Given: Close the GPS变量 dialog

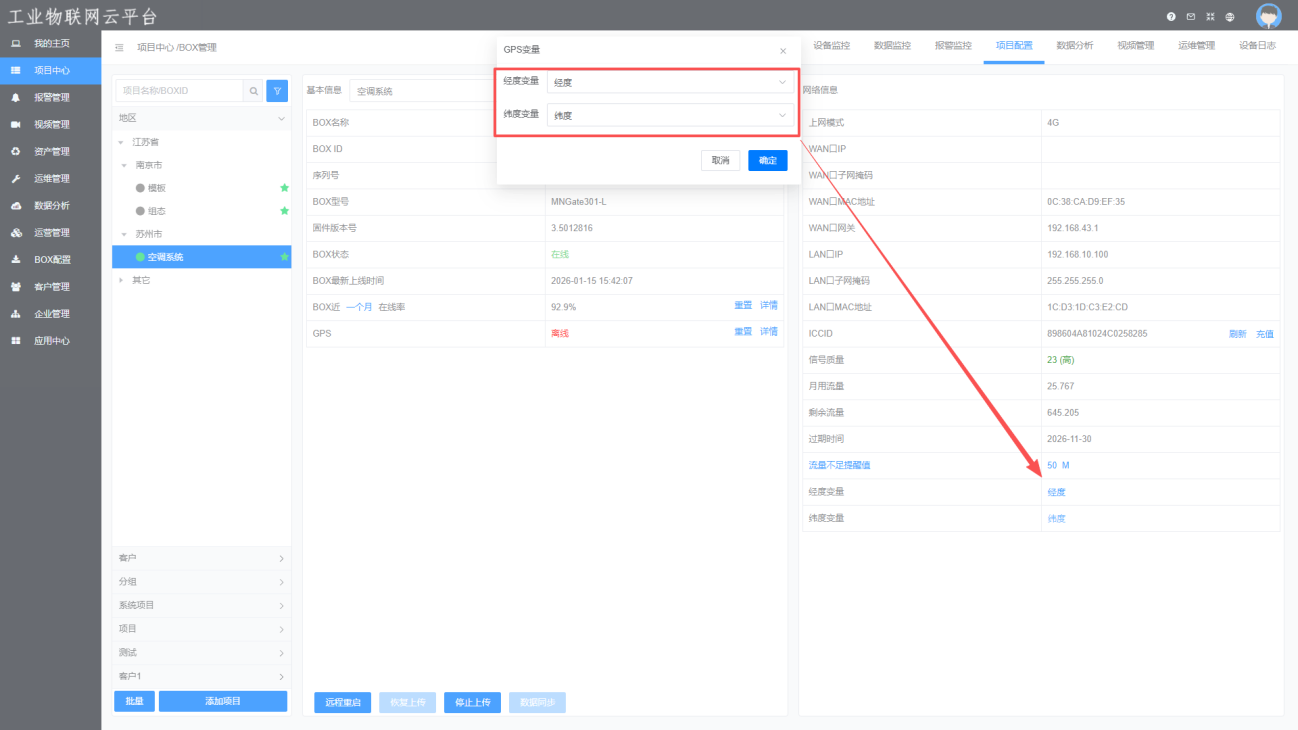Looking at the screenshot, I should [x=782, y=50].
